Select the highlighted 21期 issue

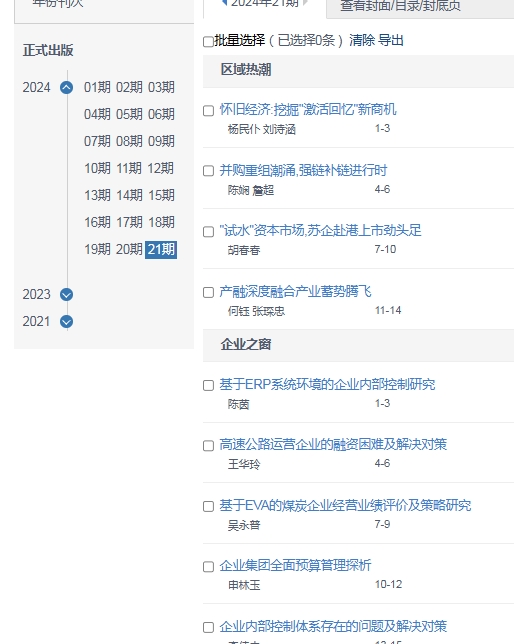pos(161,249)
